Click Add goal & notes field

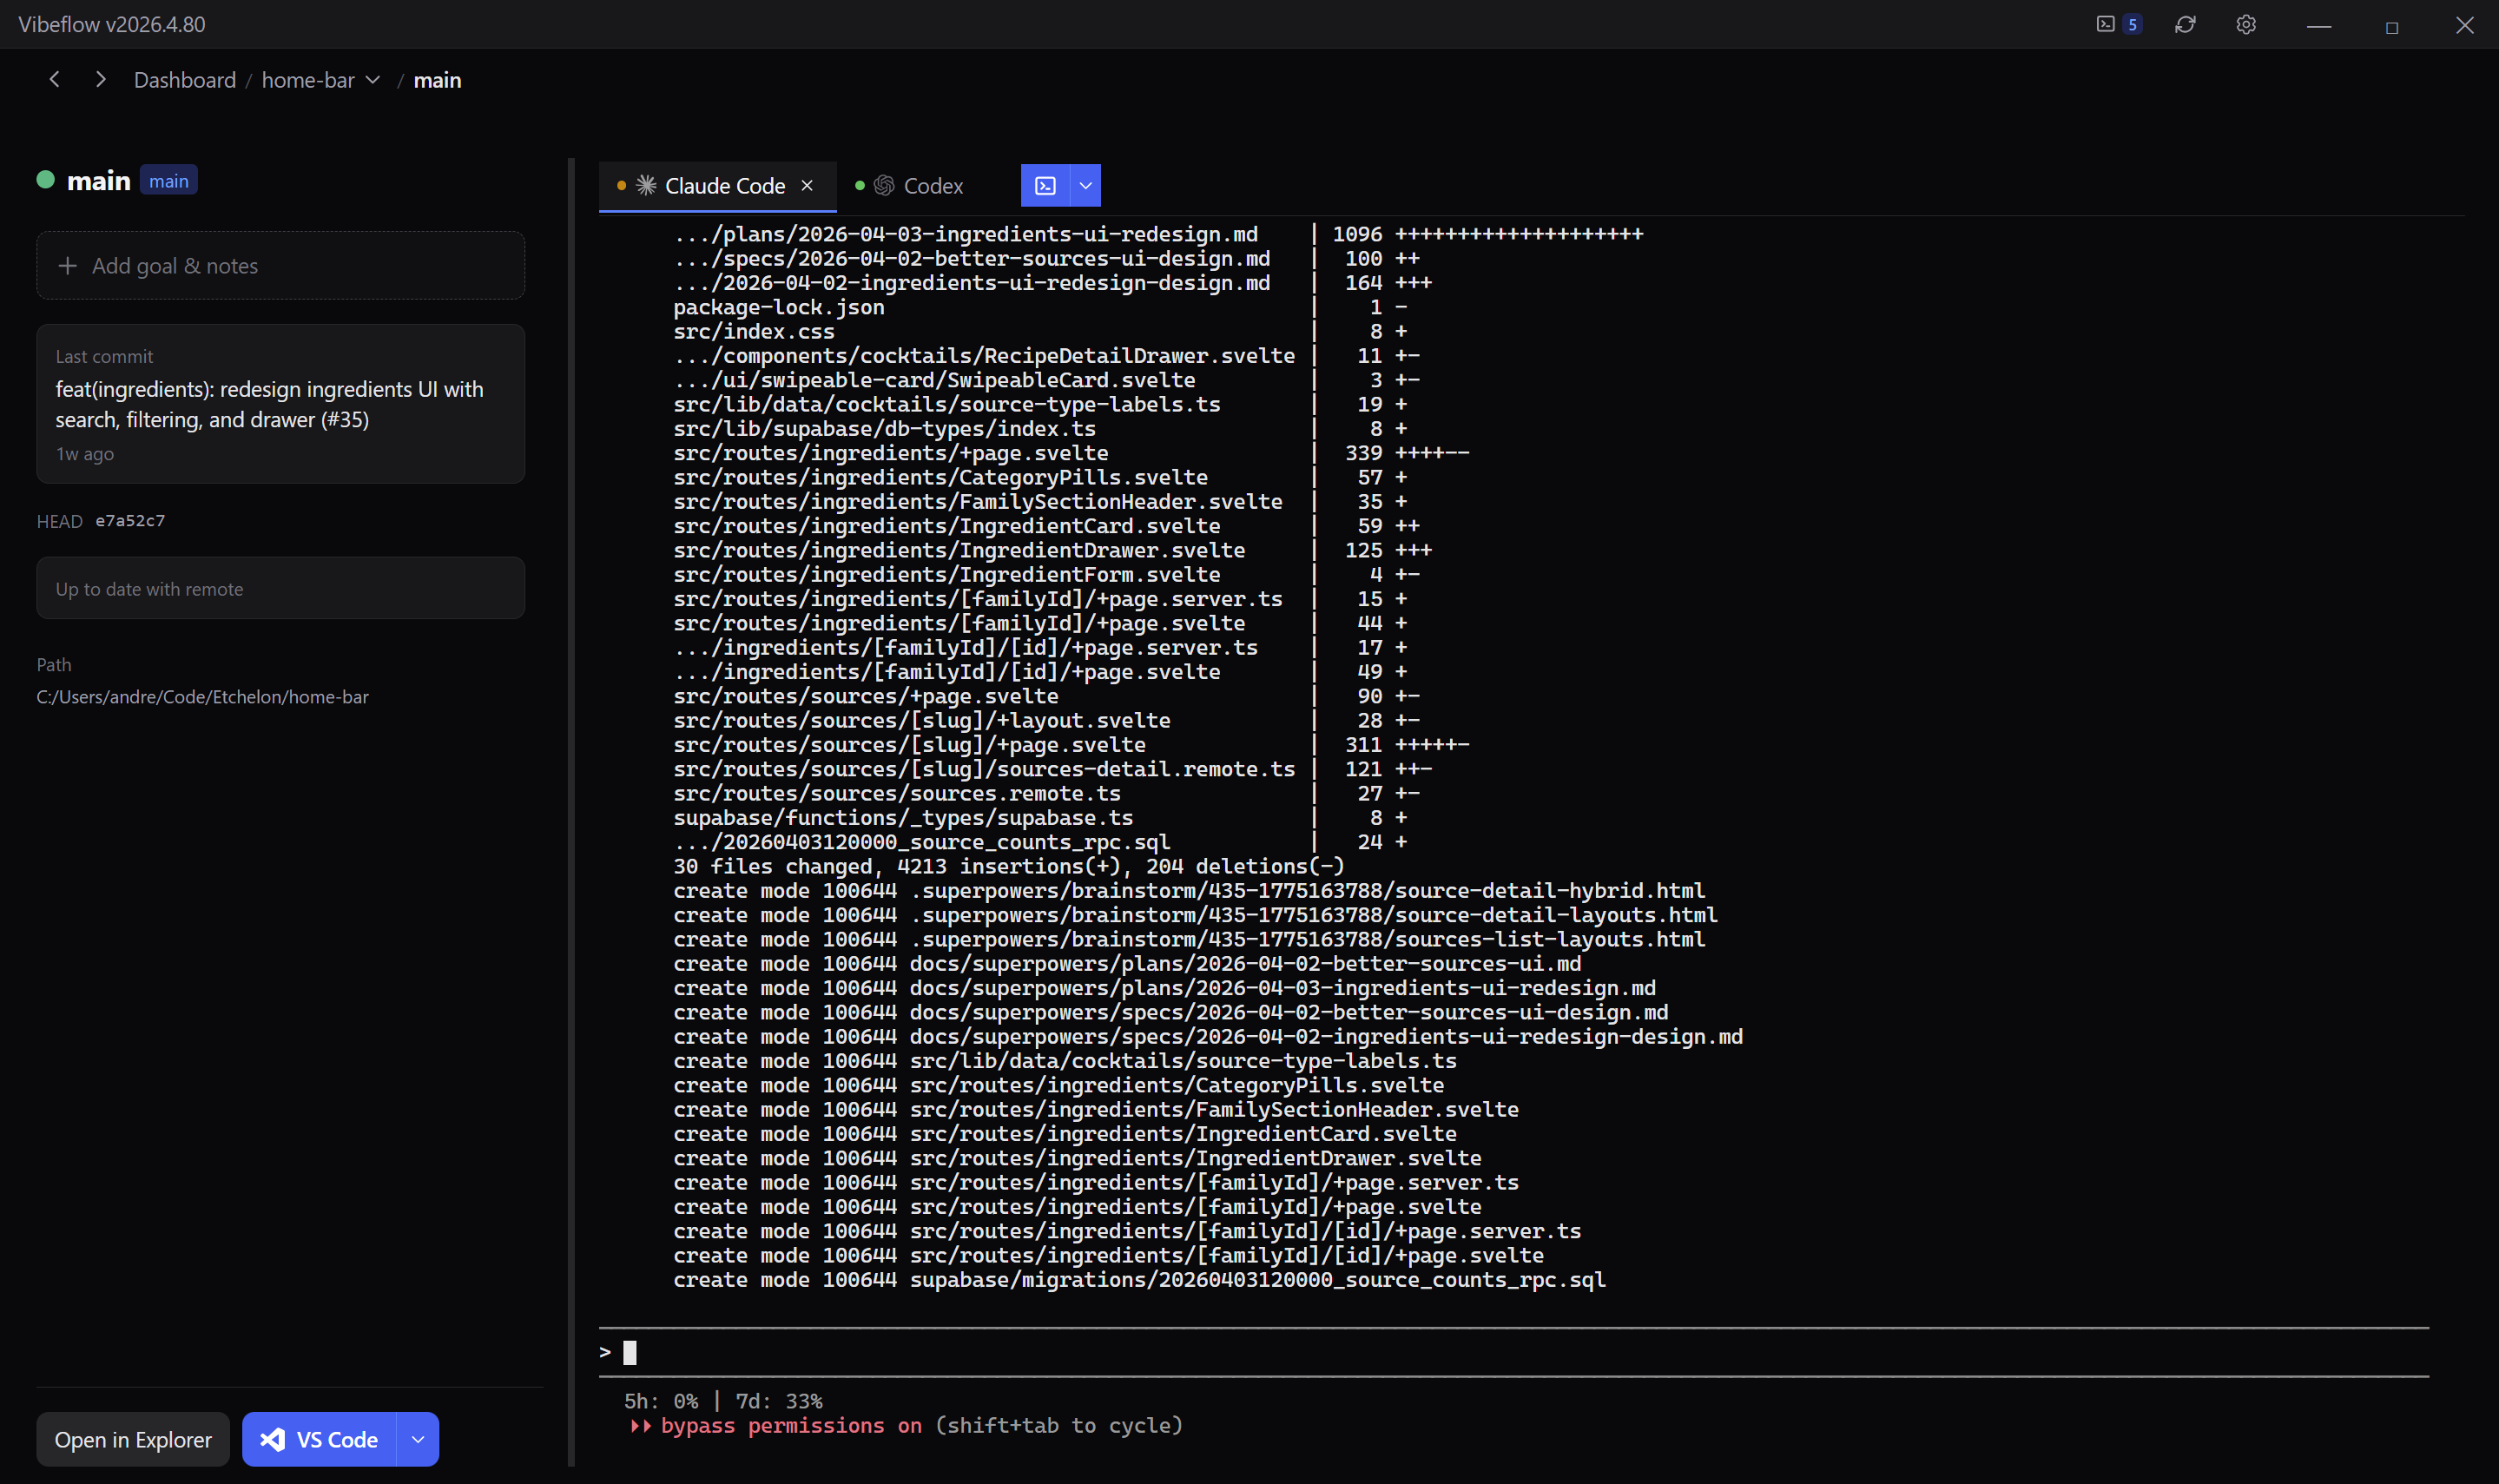pos(280,266)
